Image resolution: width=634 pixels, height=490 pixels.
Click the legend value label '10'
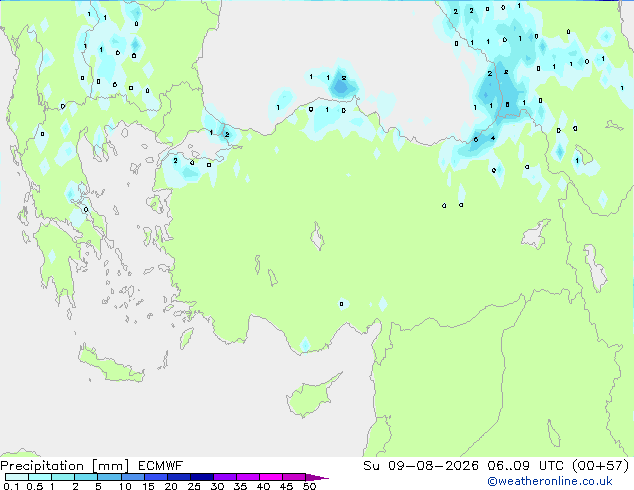pos(125,486)
